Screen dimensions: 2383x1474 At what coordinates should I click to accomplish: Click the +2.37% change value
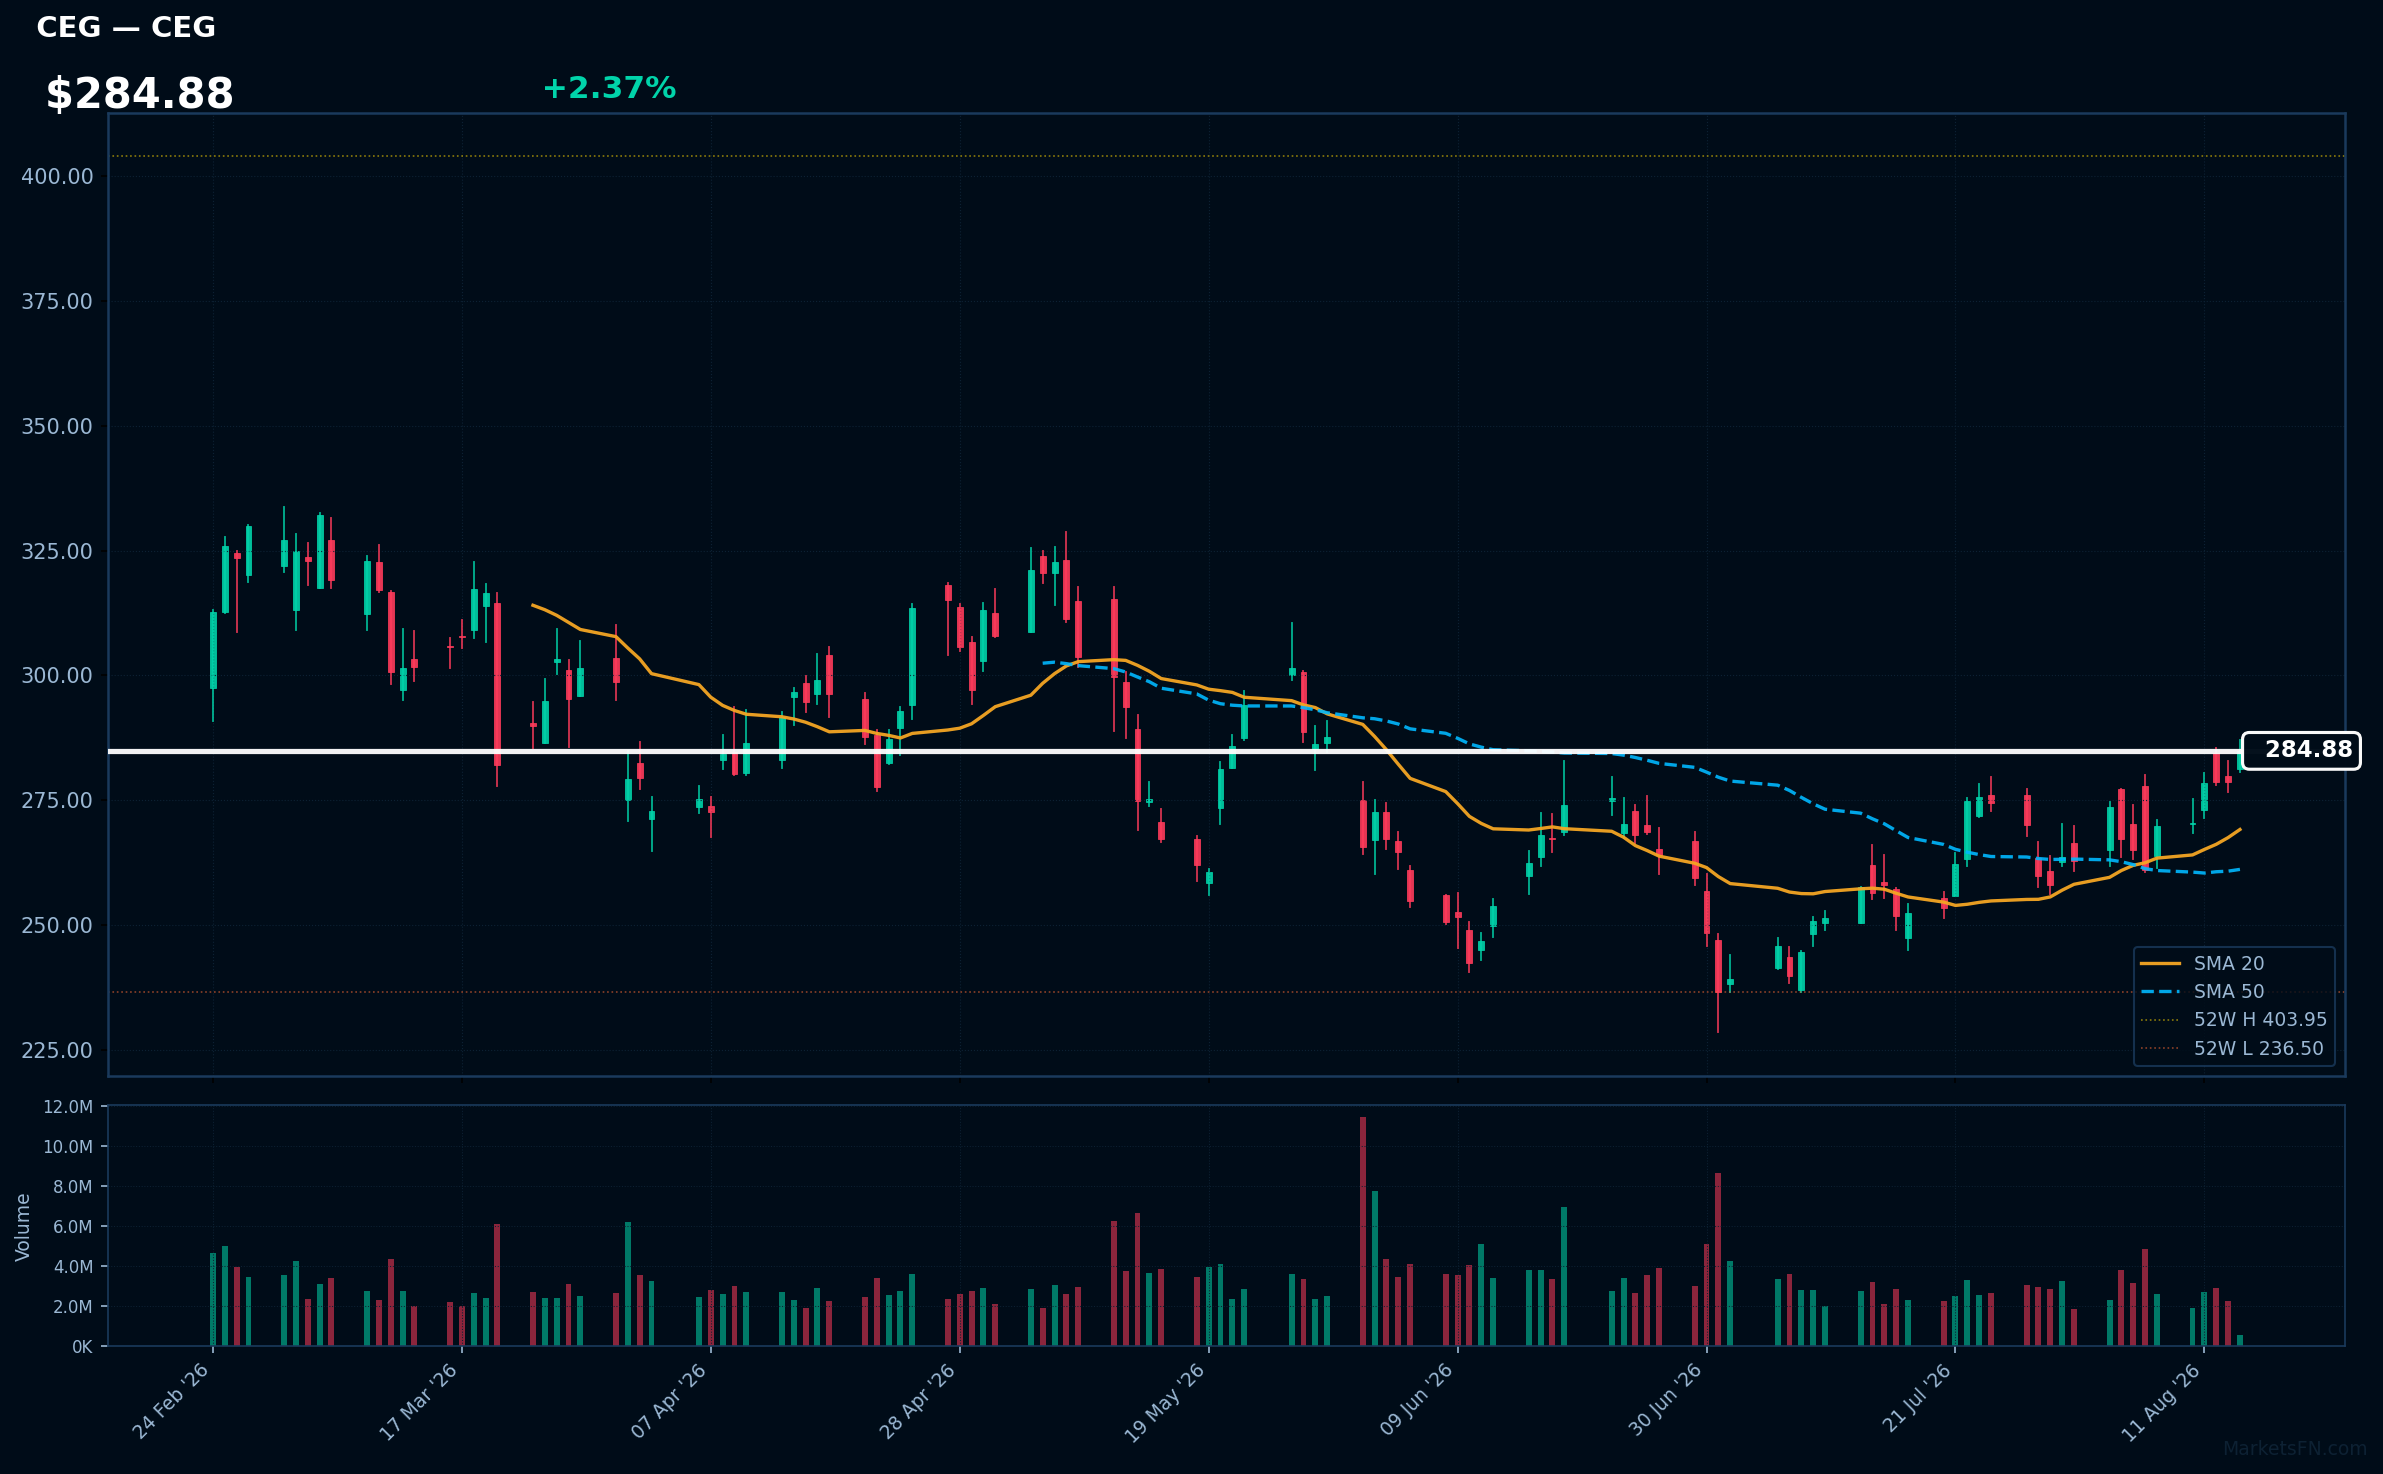(x=609, y=88)
